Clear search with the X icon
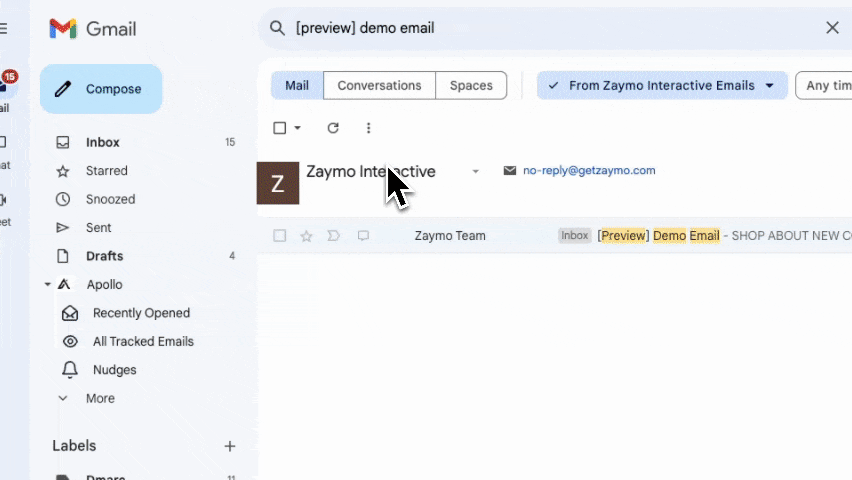Viewport: 852px width, 480px height. [x=832, y=28]
